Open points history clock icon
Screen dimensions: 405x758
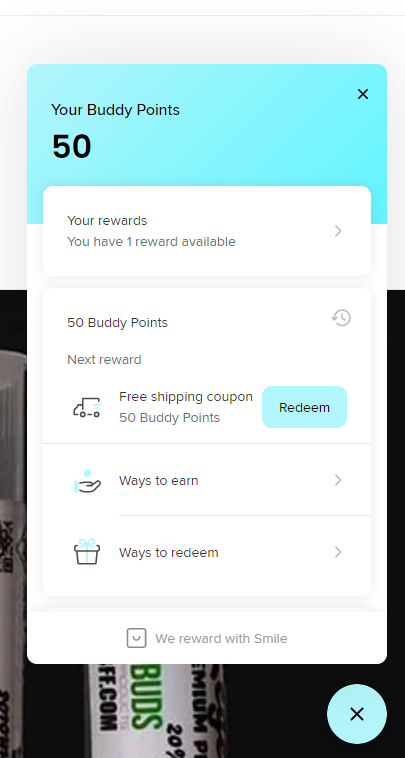tap(341, 318)
